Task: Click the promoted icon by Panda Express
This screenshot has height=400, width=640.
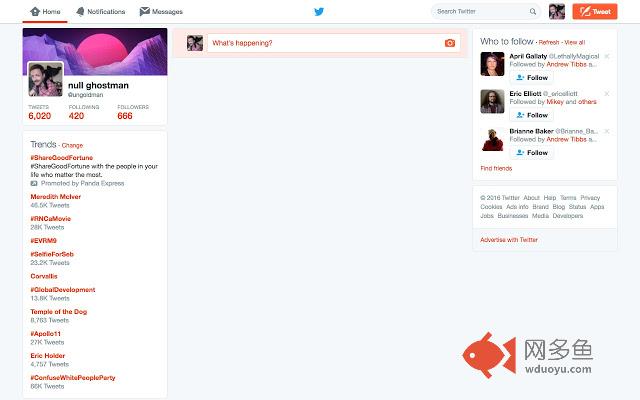Action: [34, 184]
